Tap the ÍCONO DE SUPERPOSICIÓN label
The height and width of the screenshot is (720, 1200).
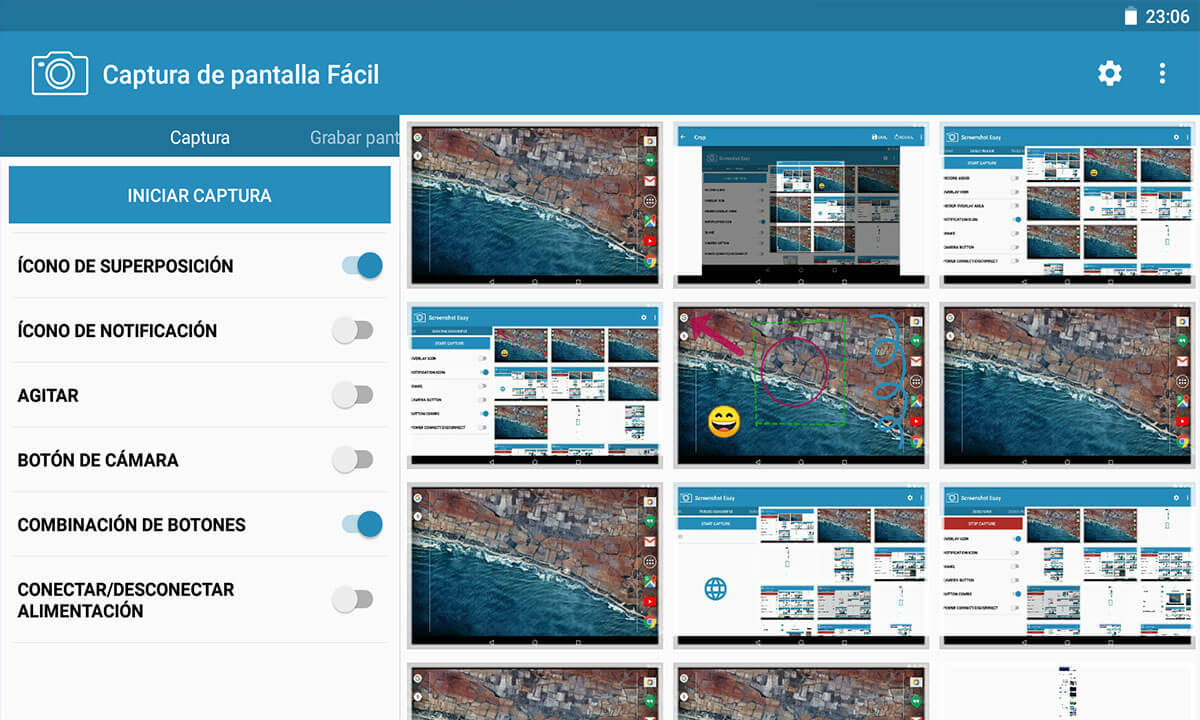[x=125, y=266]
